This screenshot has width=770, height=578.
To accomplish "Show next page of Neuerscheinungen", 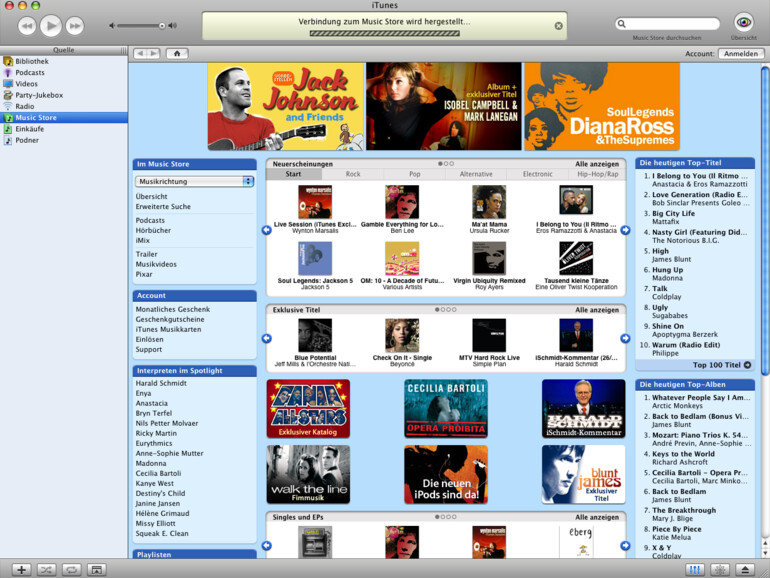I will tap(625, 230).
